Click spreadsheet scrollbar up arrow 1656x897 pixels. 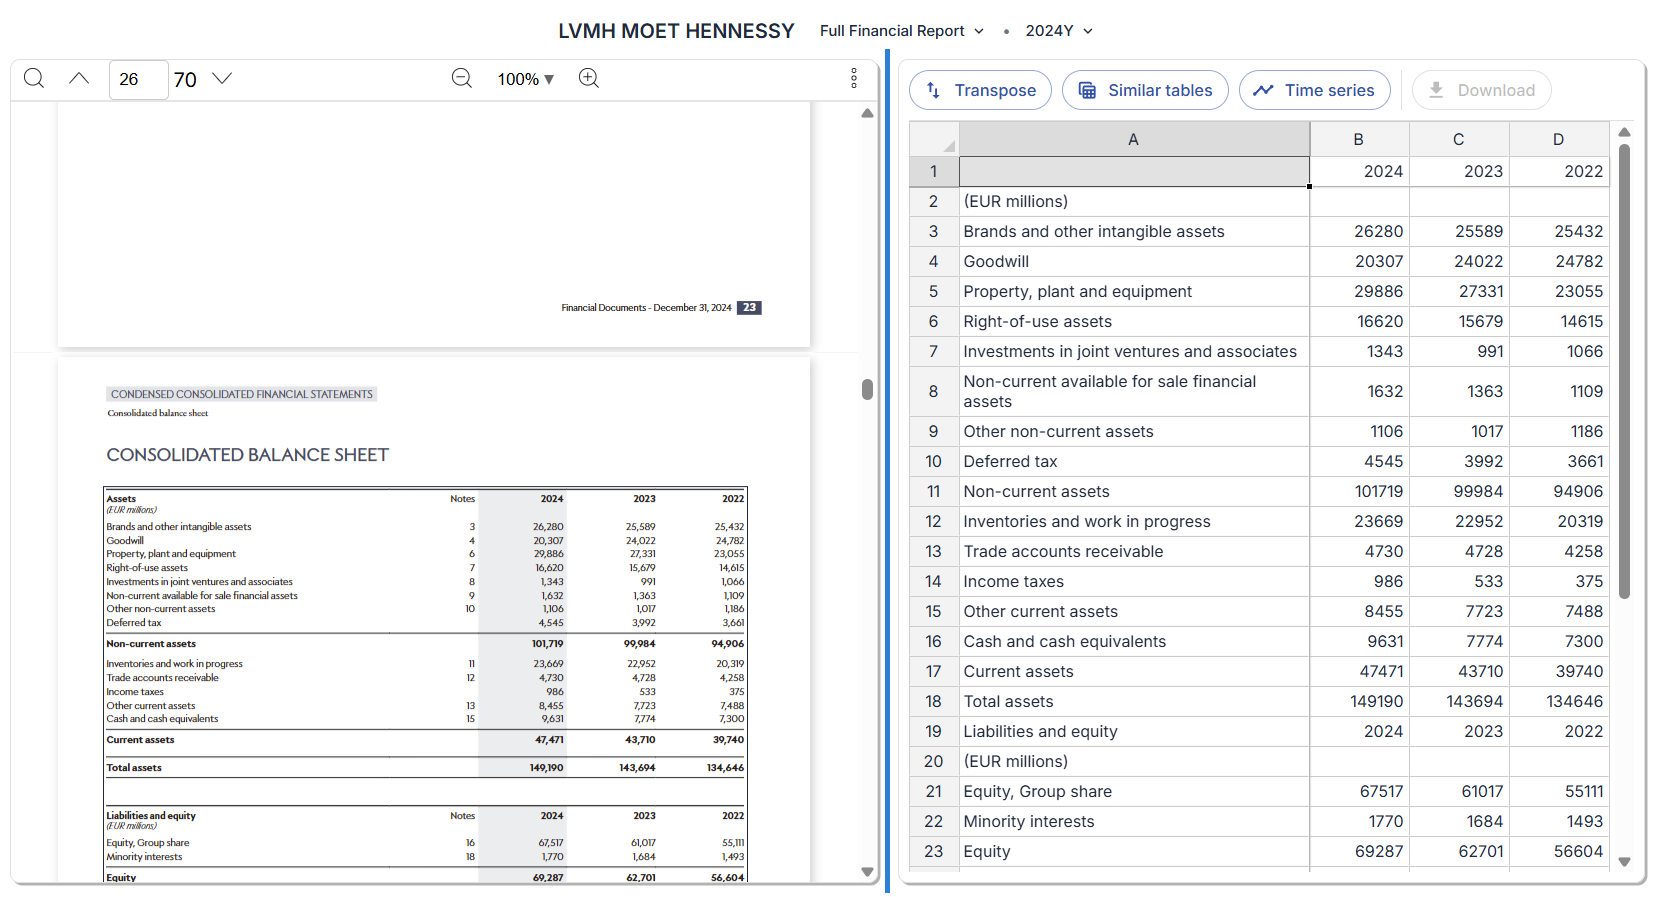coord(1624,132)
